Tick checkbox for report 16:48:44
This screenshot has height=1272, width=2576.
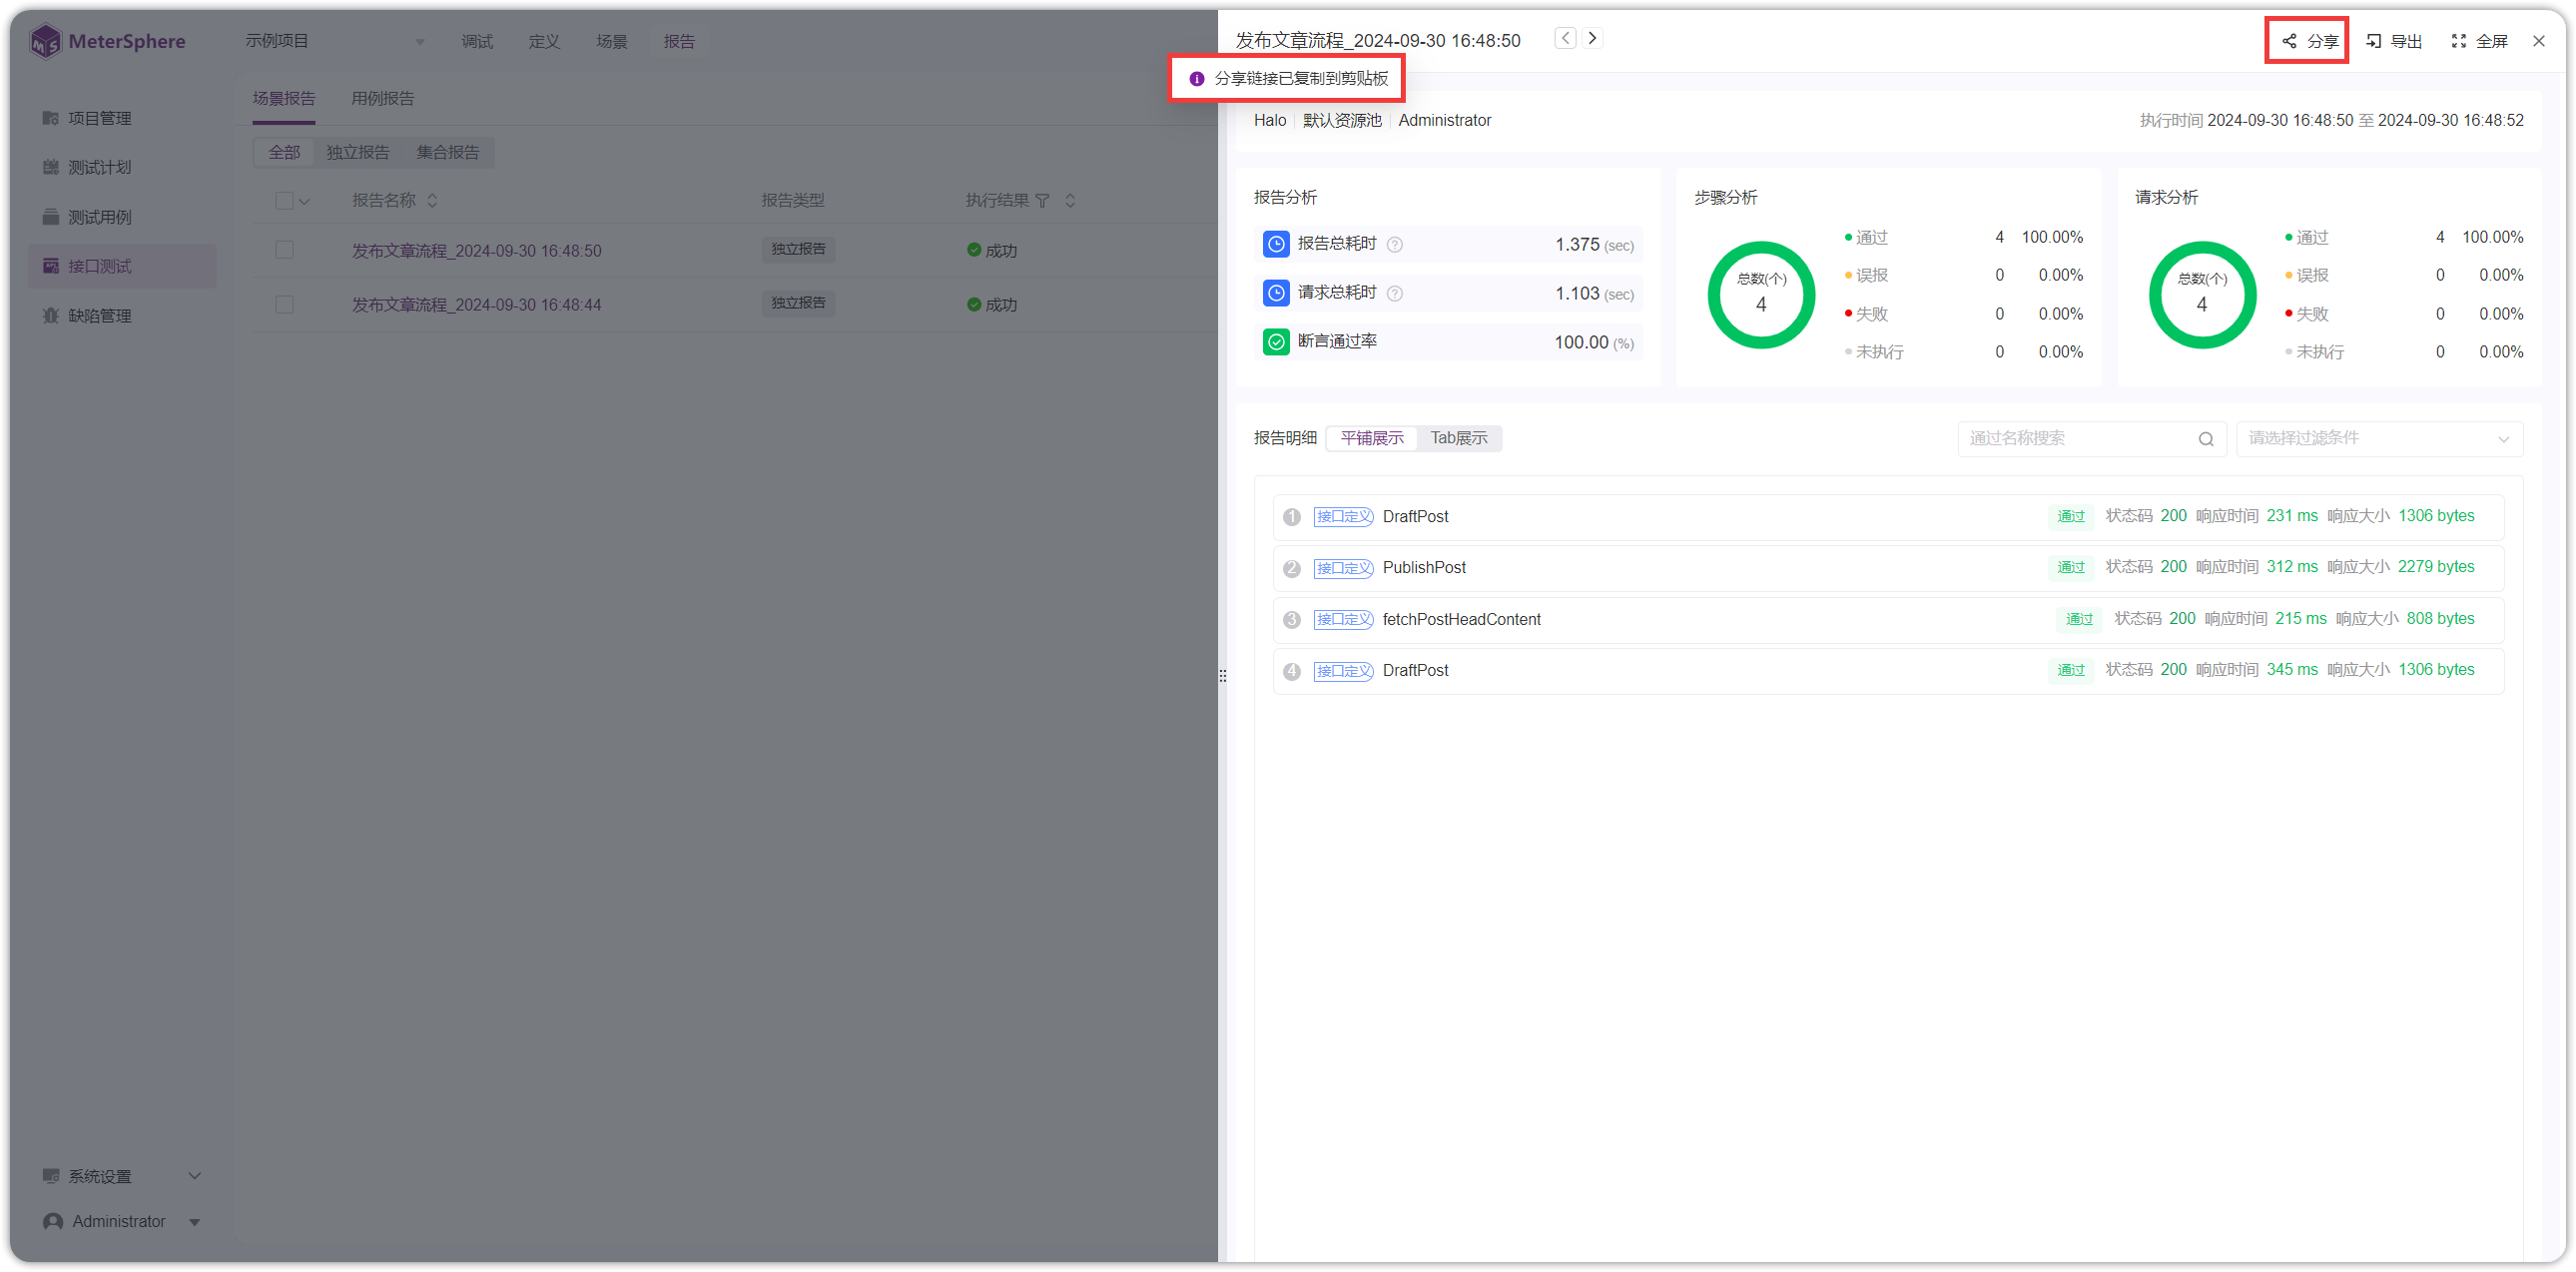[x=284, y=304]
